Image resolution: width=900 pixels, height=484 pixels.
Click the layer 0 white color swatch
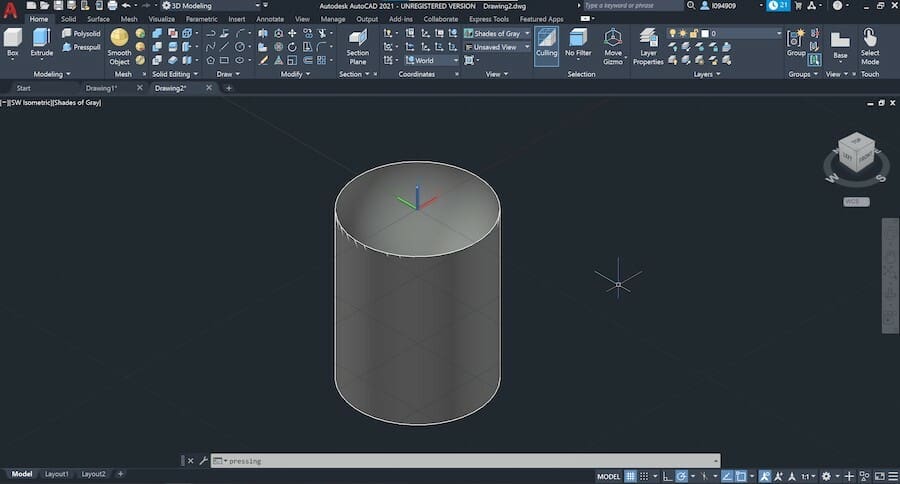click(705, 34)
